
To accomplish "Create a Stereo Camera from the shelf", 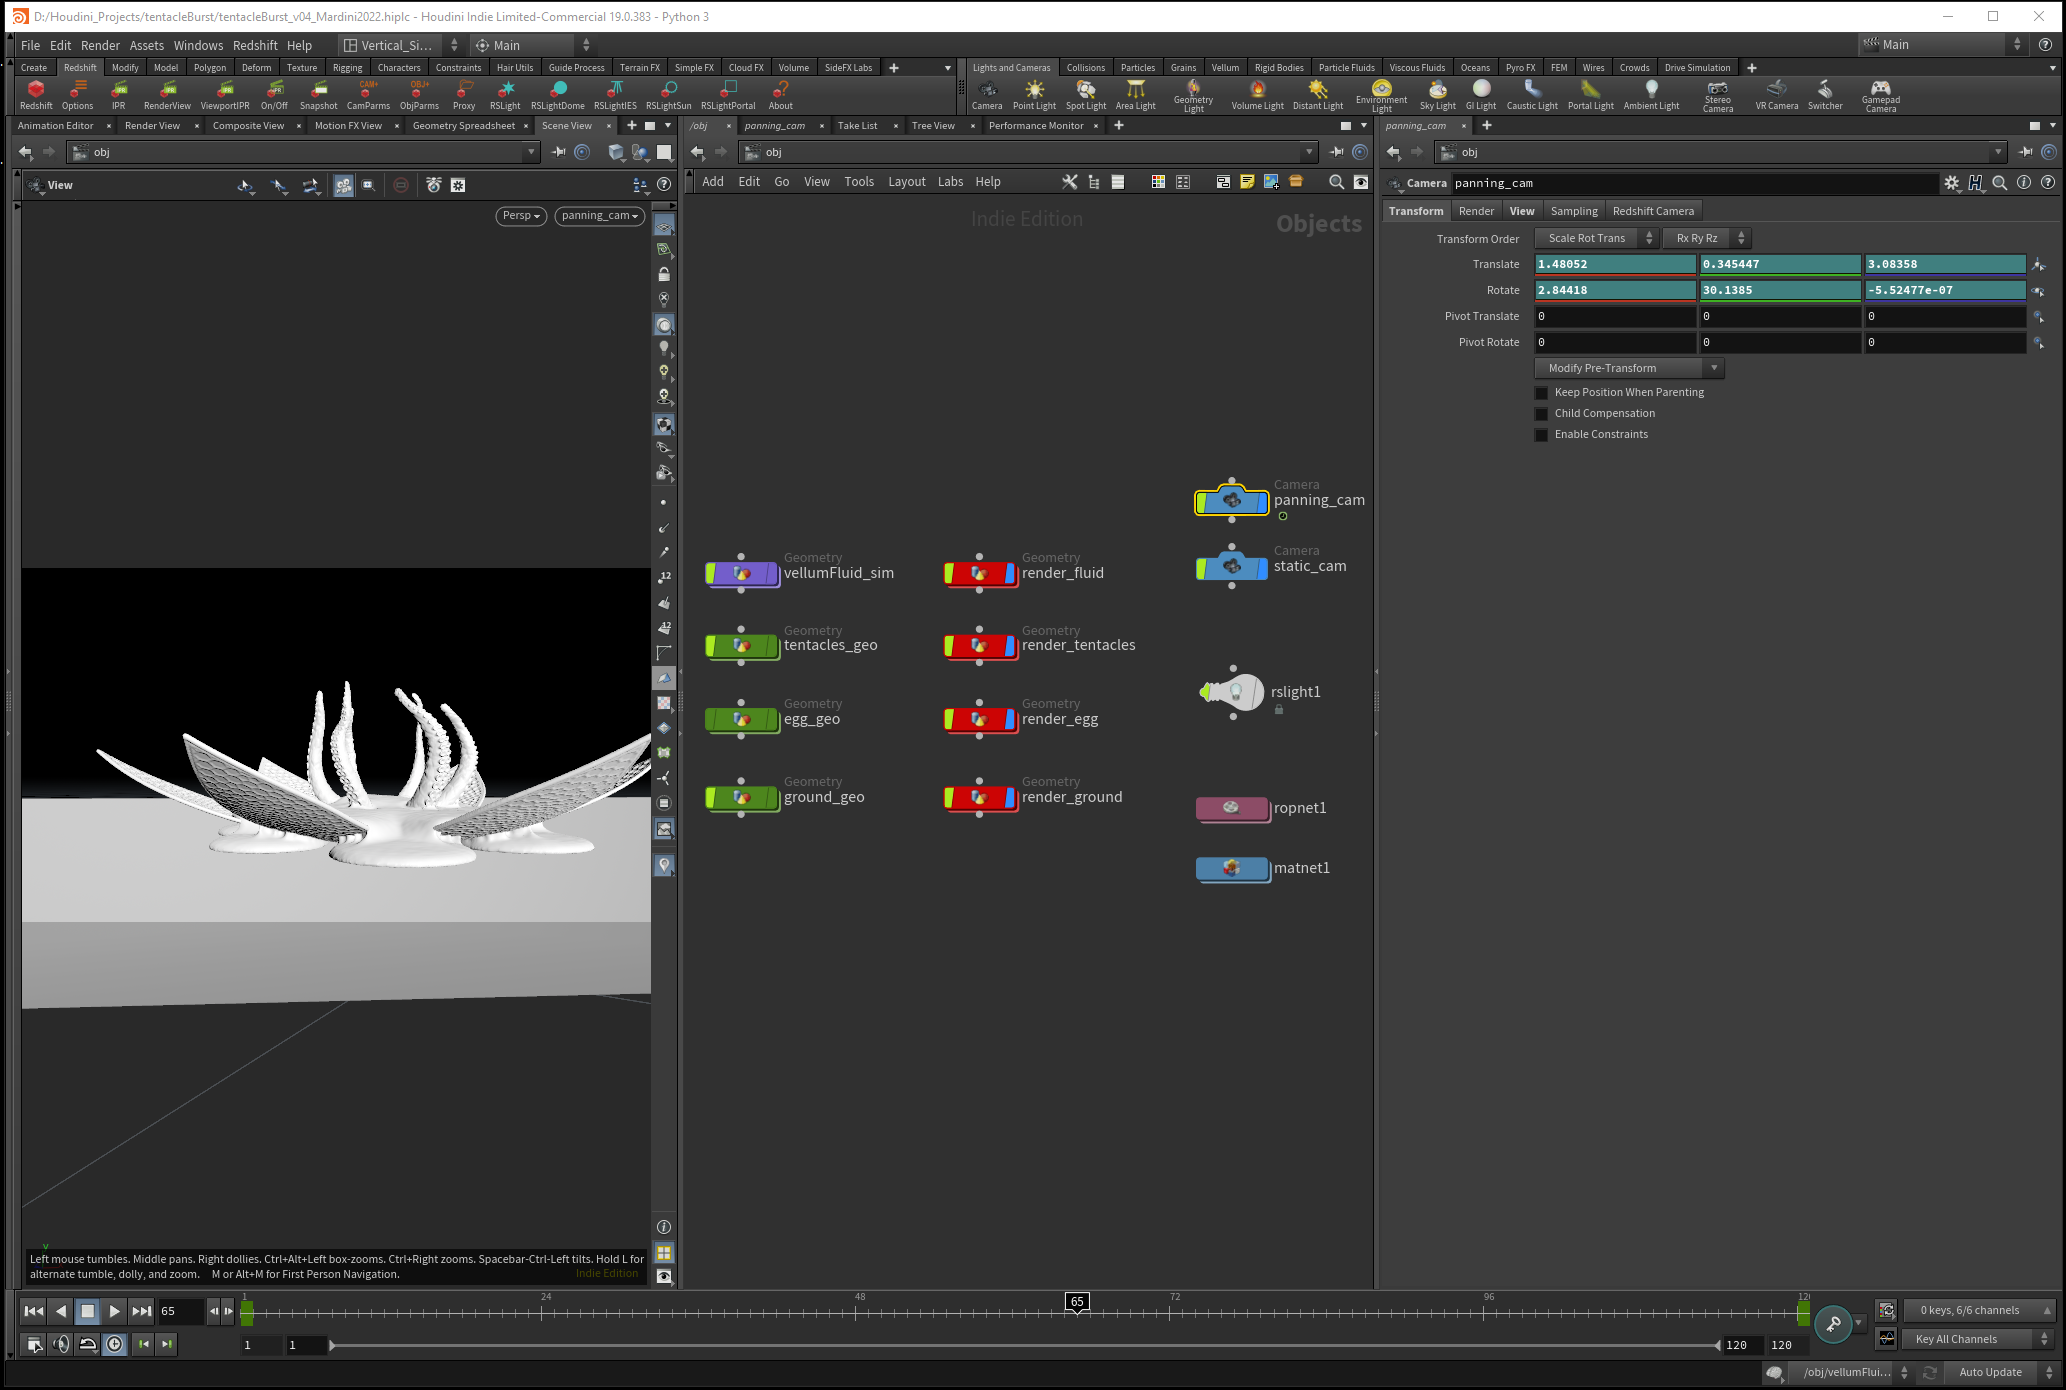I will 1718,96.
